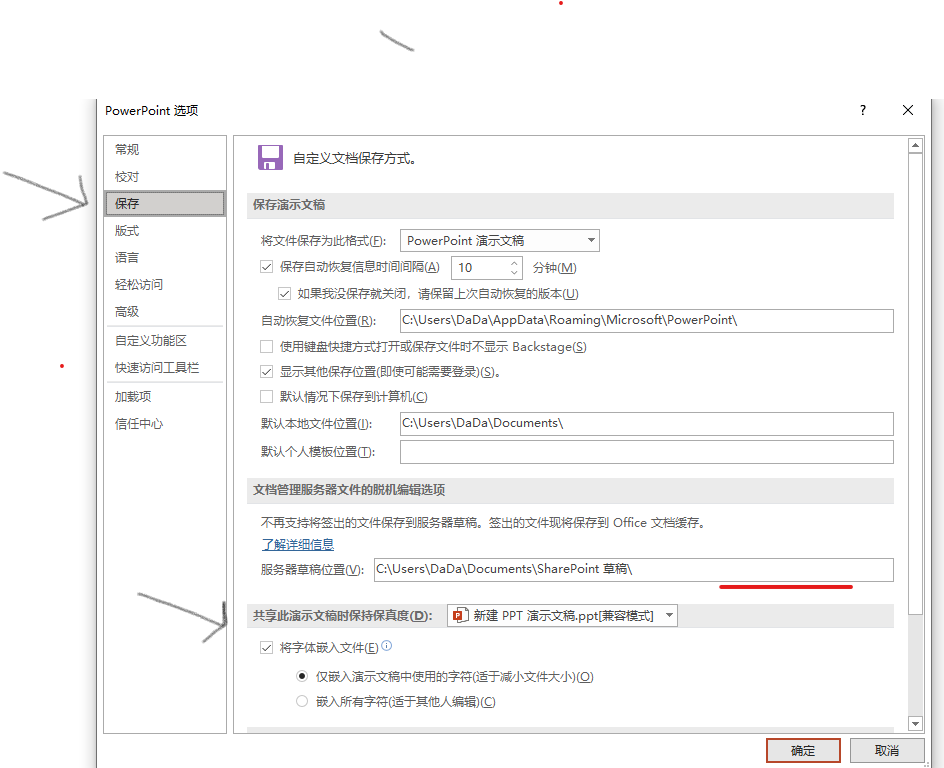This screenshot has width=944, height=768.
Task: Select 仅嵌入演示文稿中使用的字符 radio button
Action: [302, 676]
